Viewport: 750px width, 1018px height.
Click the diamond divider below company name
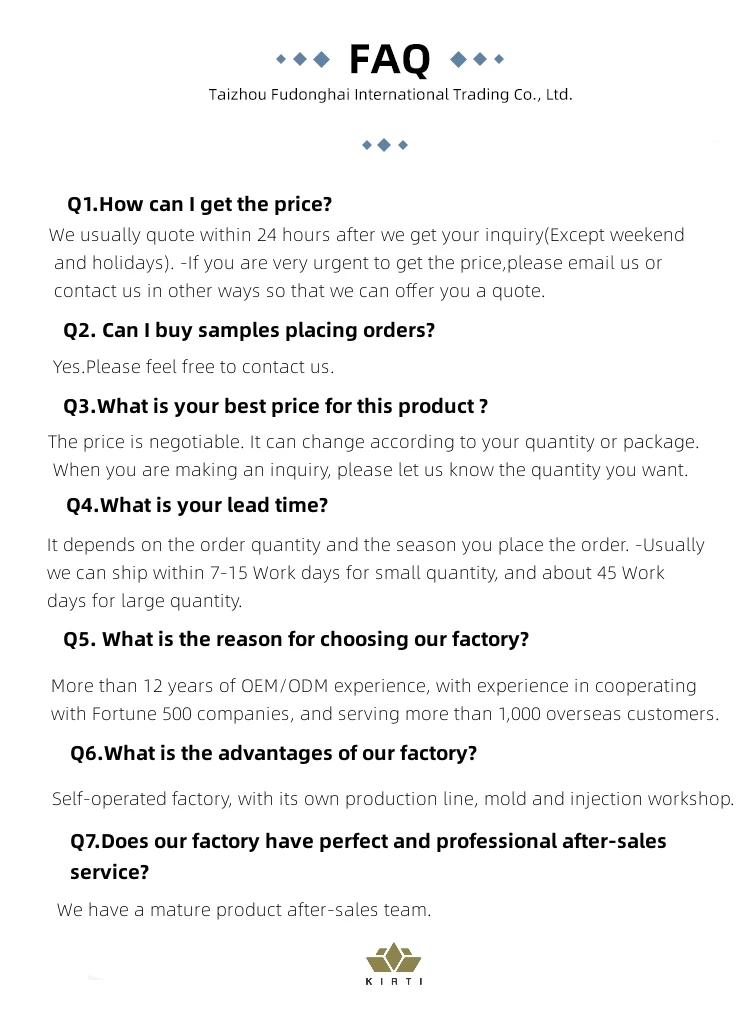385,145
